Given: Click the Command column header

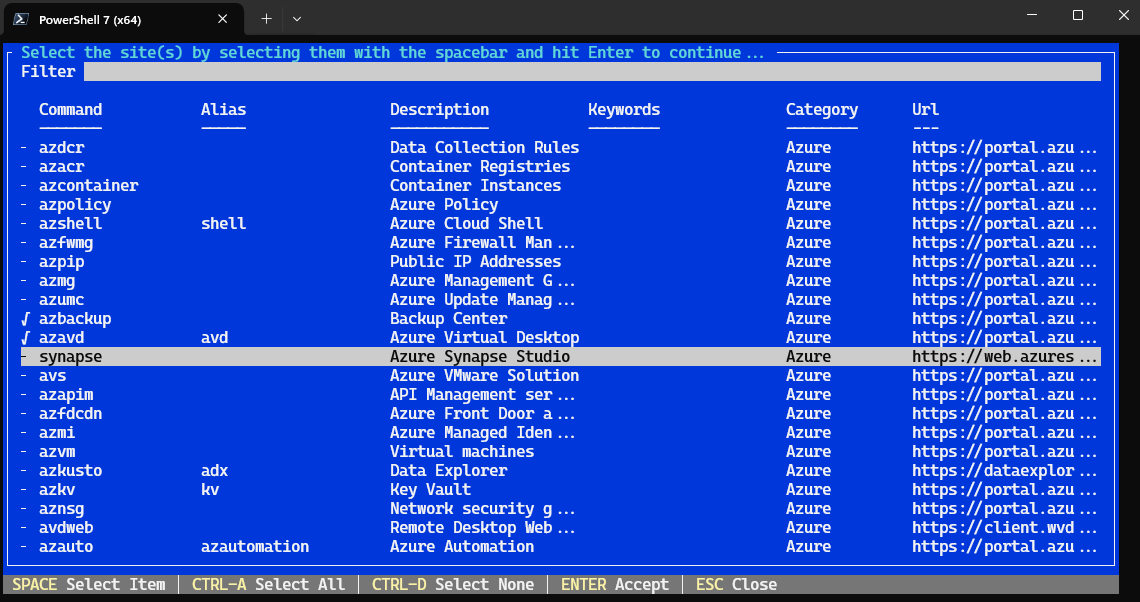Looking at the screenshot, I should pos(71,109).
